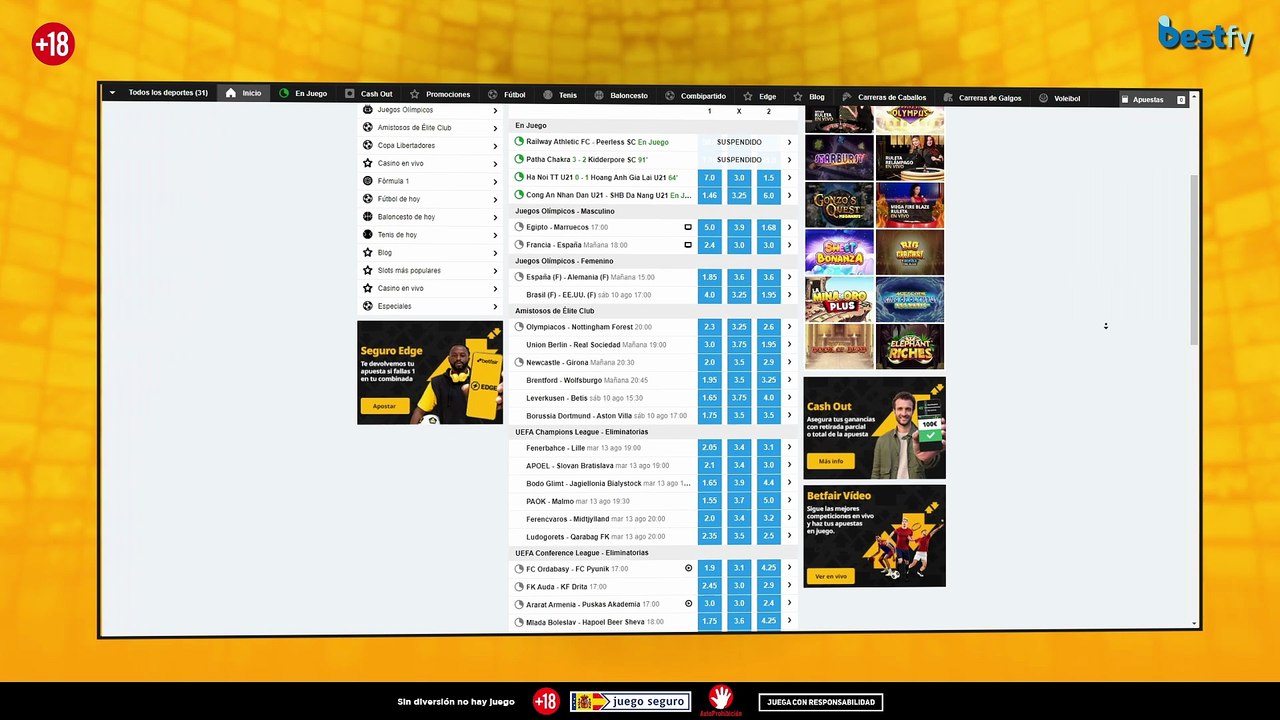This screenshot has height=720, width=1280.
Task: Go to the Fútbol tab
Action: pos(507,95)
